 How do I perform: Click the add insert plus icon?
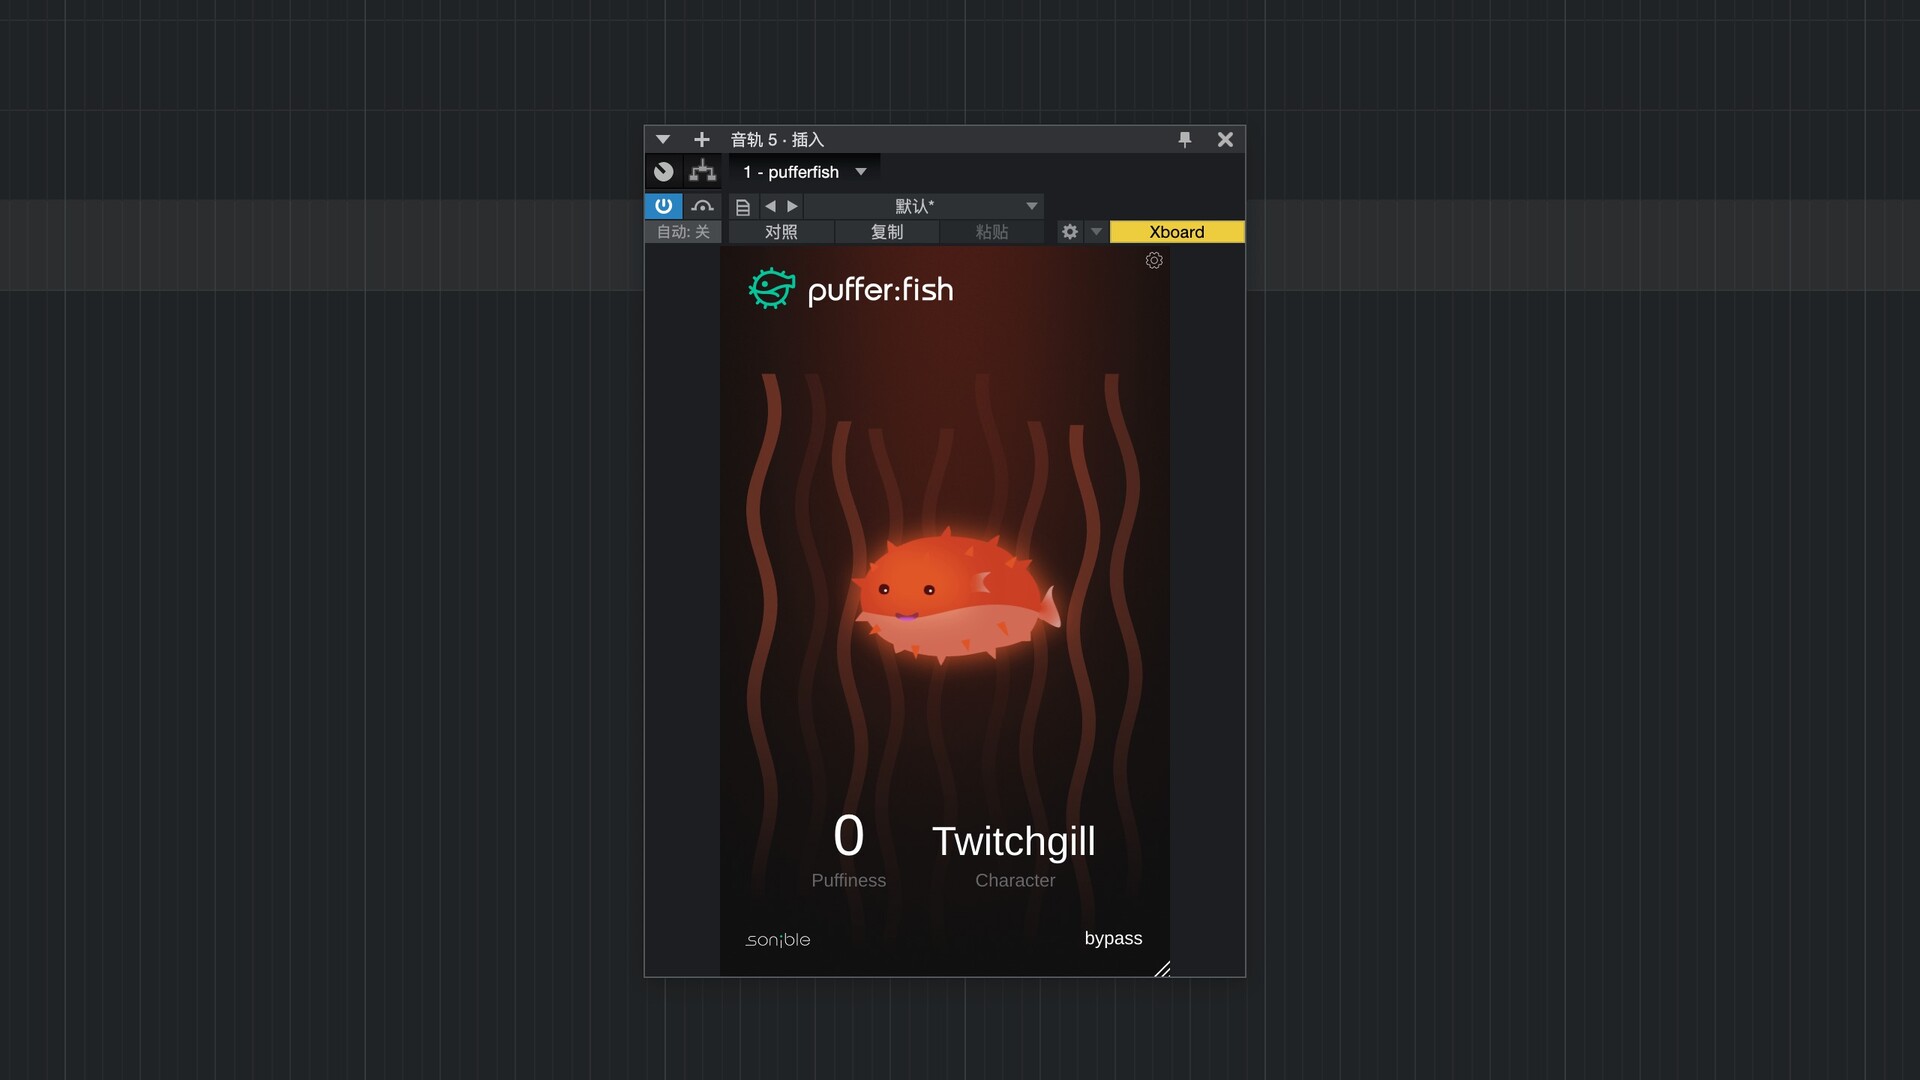pyautogui.click(x=701, y=140)
